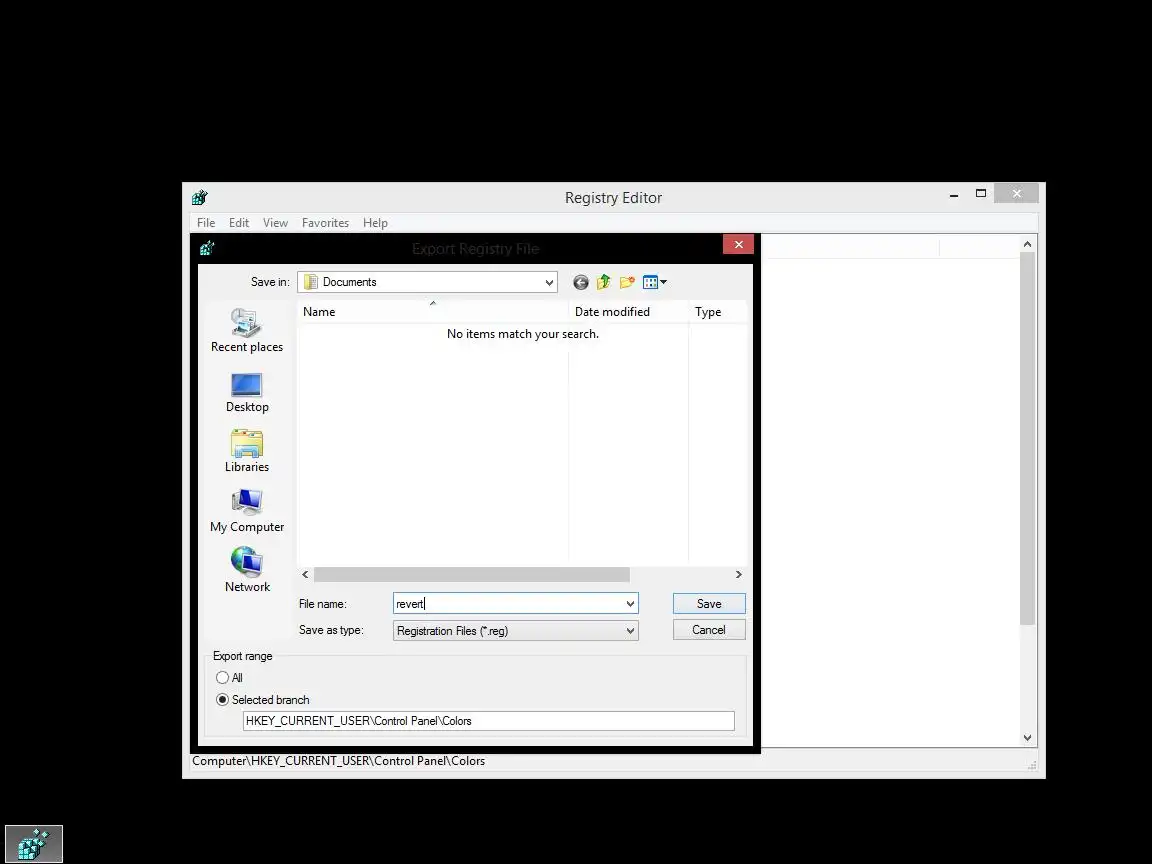This screenshot has width=1152, height=864.
Task: Open the View menu
Action: (x=276, y=223)
